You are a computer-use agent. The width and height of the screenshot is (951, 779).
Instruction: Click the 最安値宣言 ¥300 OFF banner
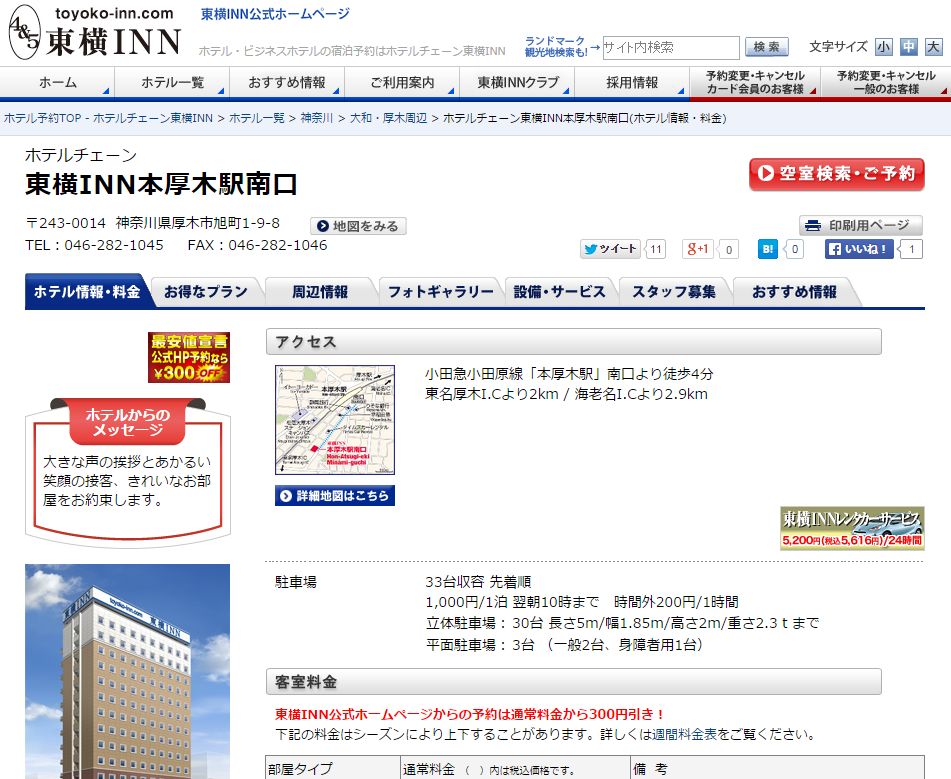click(189, 357)
